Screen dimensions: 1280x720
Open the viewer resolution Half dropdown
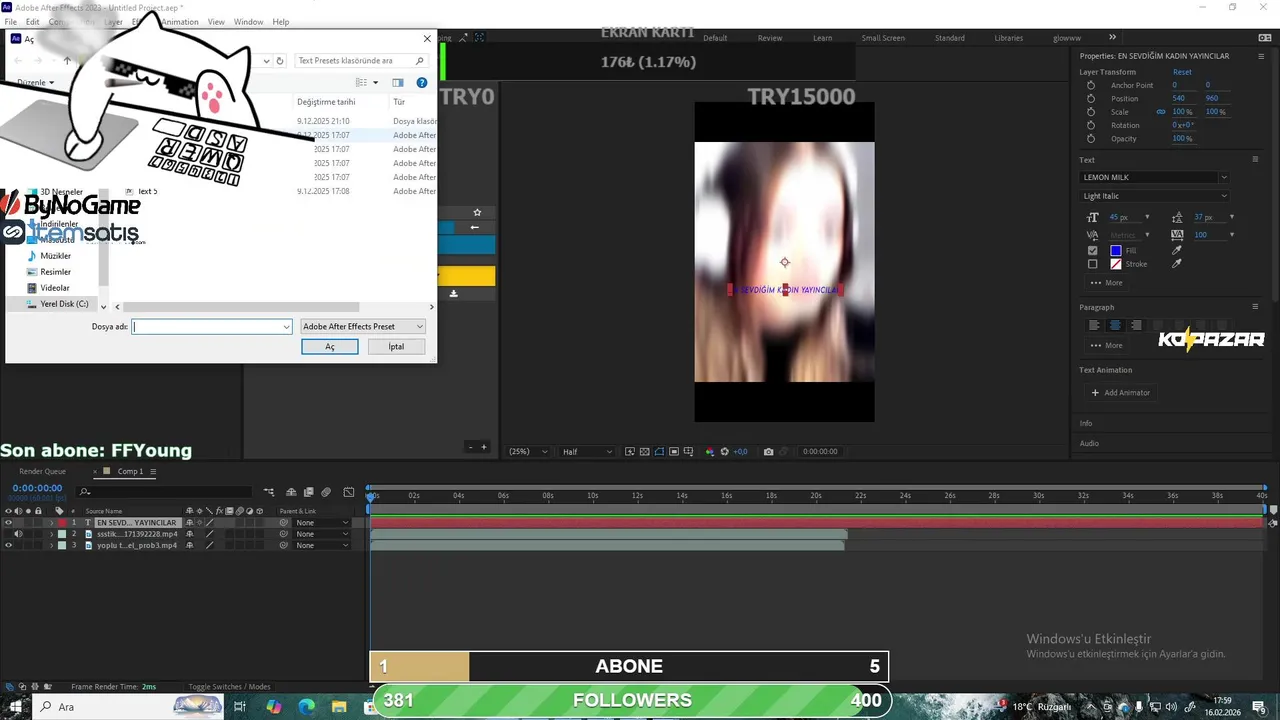586,452
